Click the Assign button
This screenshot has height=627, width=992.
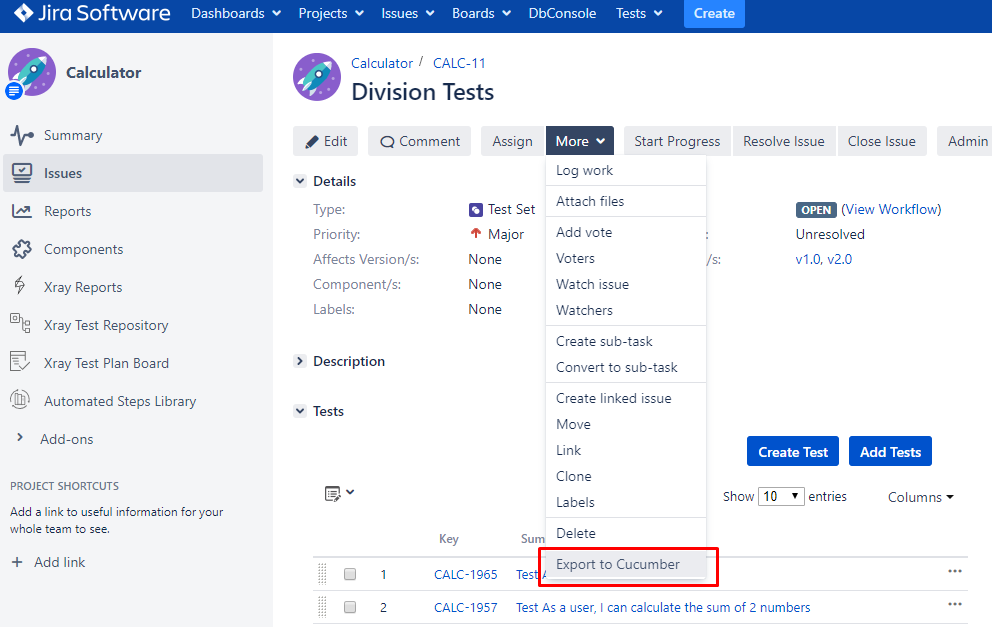pos(512,141)
